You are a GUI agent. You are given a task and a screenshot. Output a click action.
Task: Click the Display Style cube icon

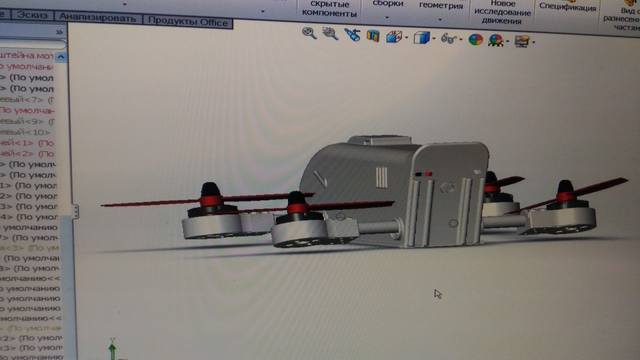[x=421, y=38]
